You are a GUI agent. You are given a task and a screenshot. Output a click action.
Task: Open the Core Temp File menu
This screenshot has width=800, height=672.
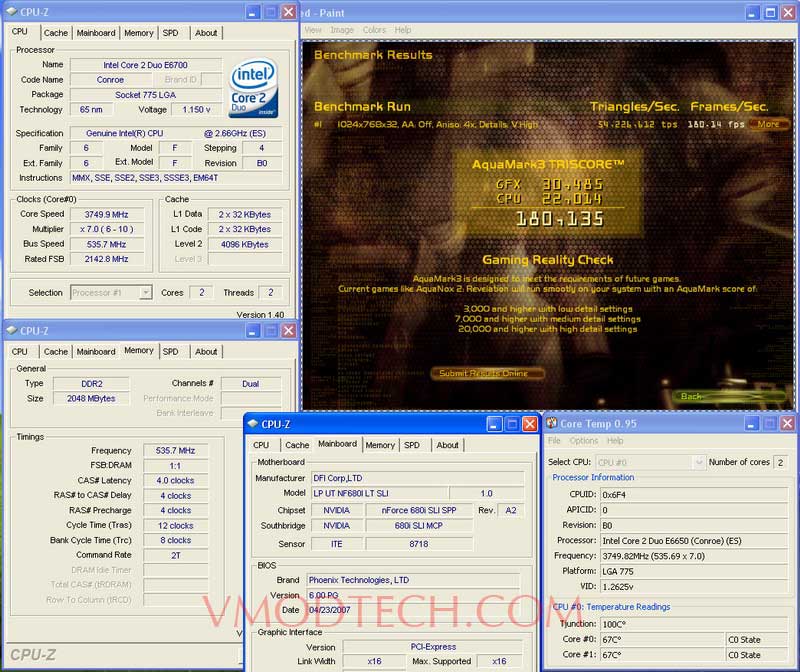pyautogui.click(x=554, y=440)
